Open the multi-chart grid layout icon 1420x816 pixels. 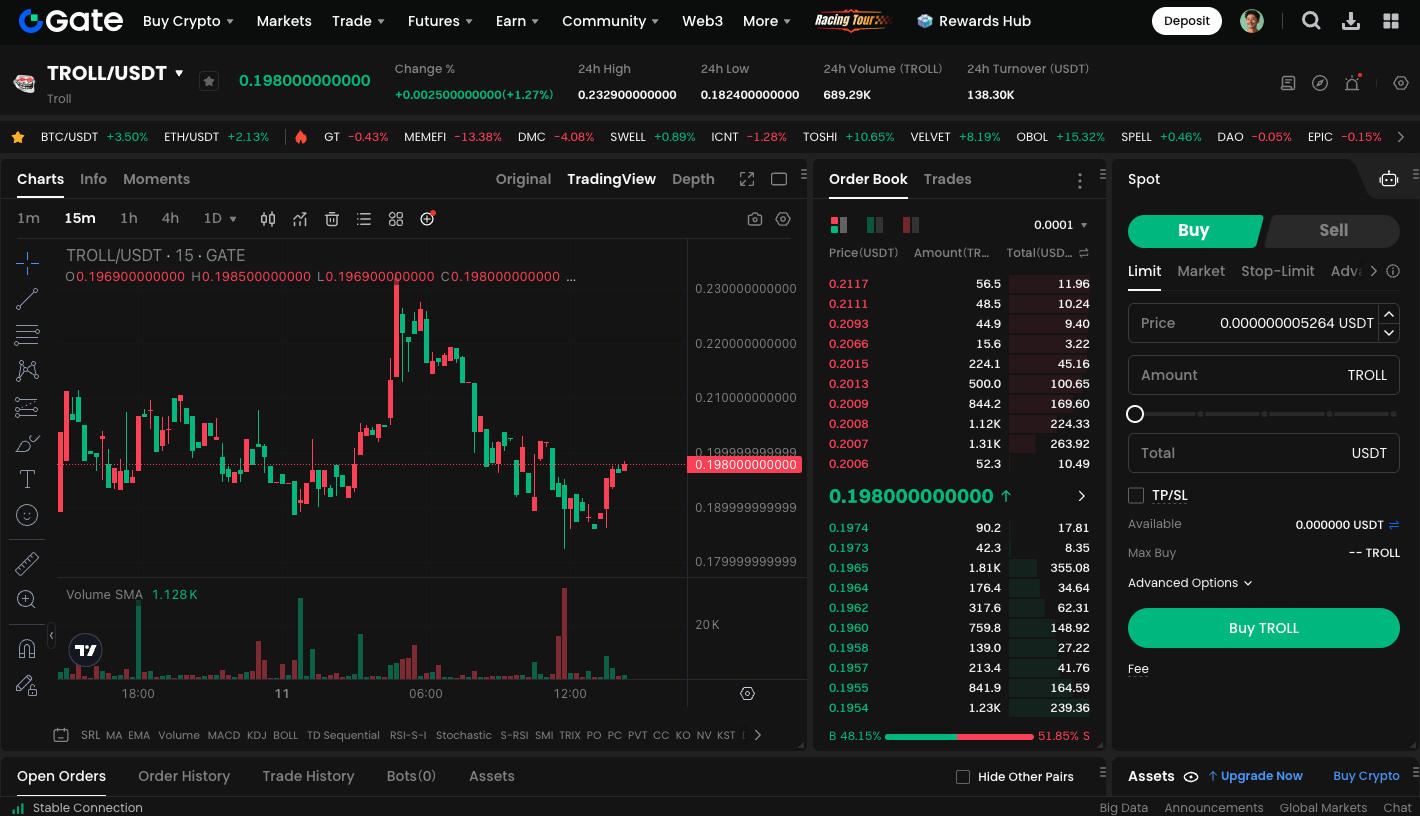click(396, 219)
